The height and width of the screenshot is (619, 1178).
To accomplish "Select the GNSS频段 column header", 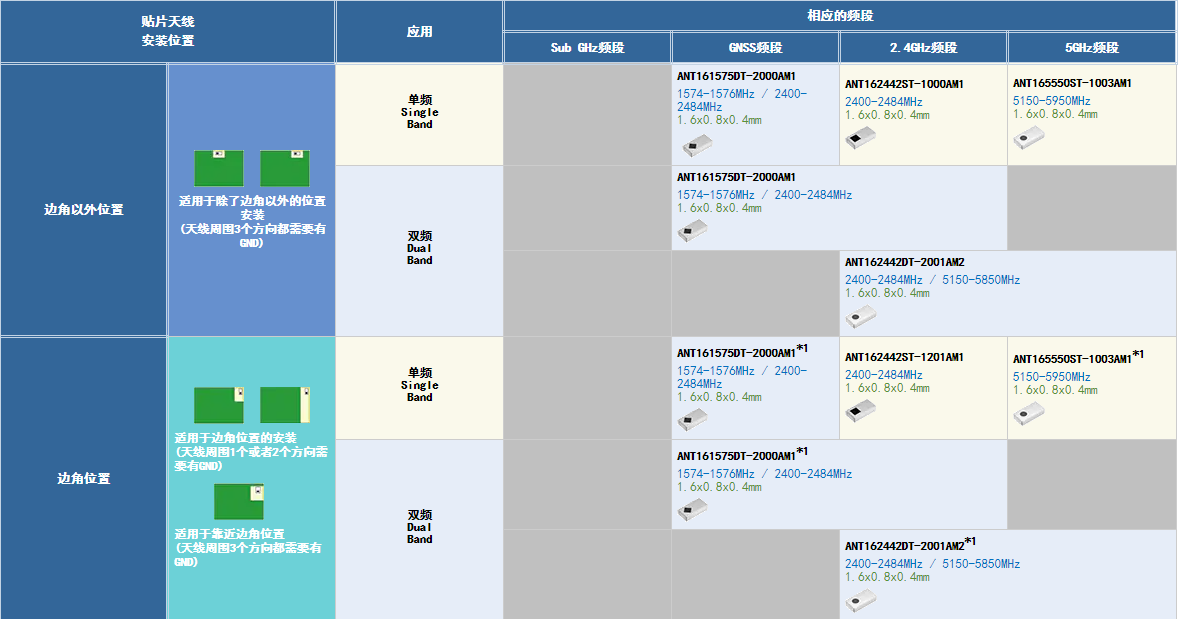I will click(x=755, y=48).
